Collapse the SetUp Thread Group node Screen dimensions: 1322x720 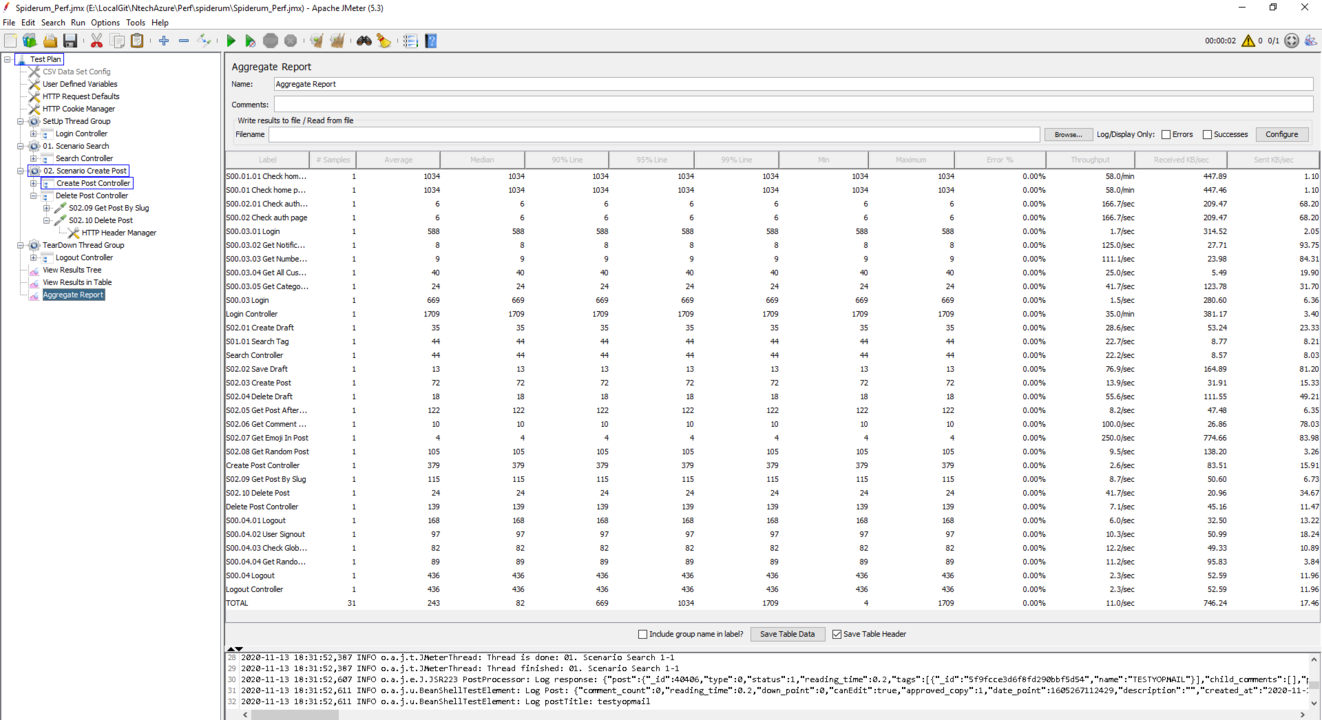pyautogui.click(x=20, y=121)
